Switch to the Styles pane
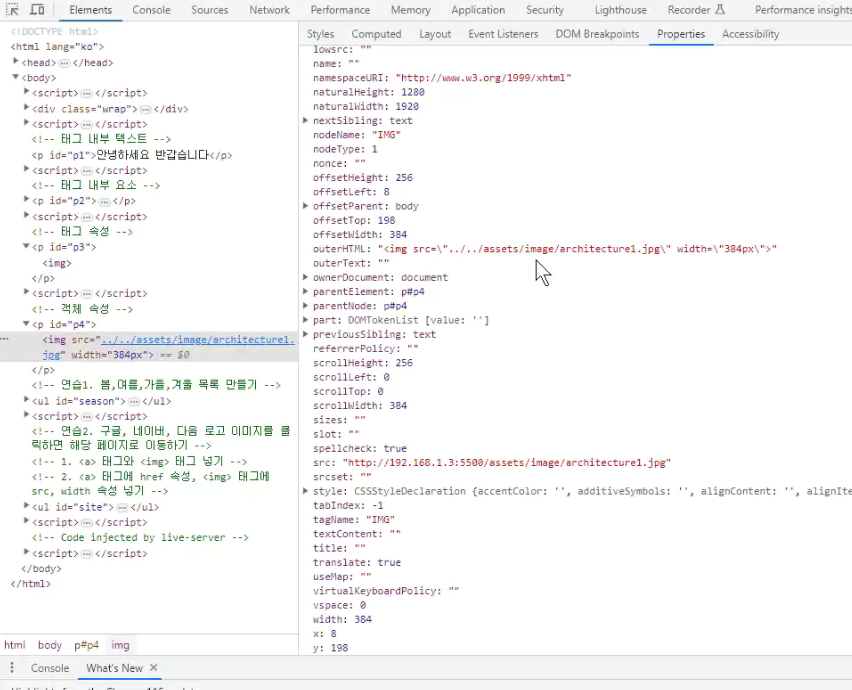 (321, 34)
